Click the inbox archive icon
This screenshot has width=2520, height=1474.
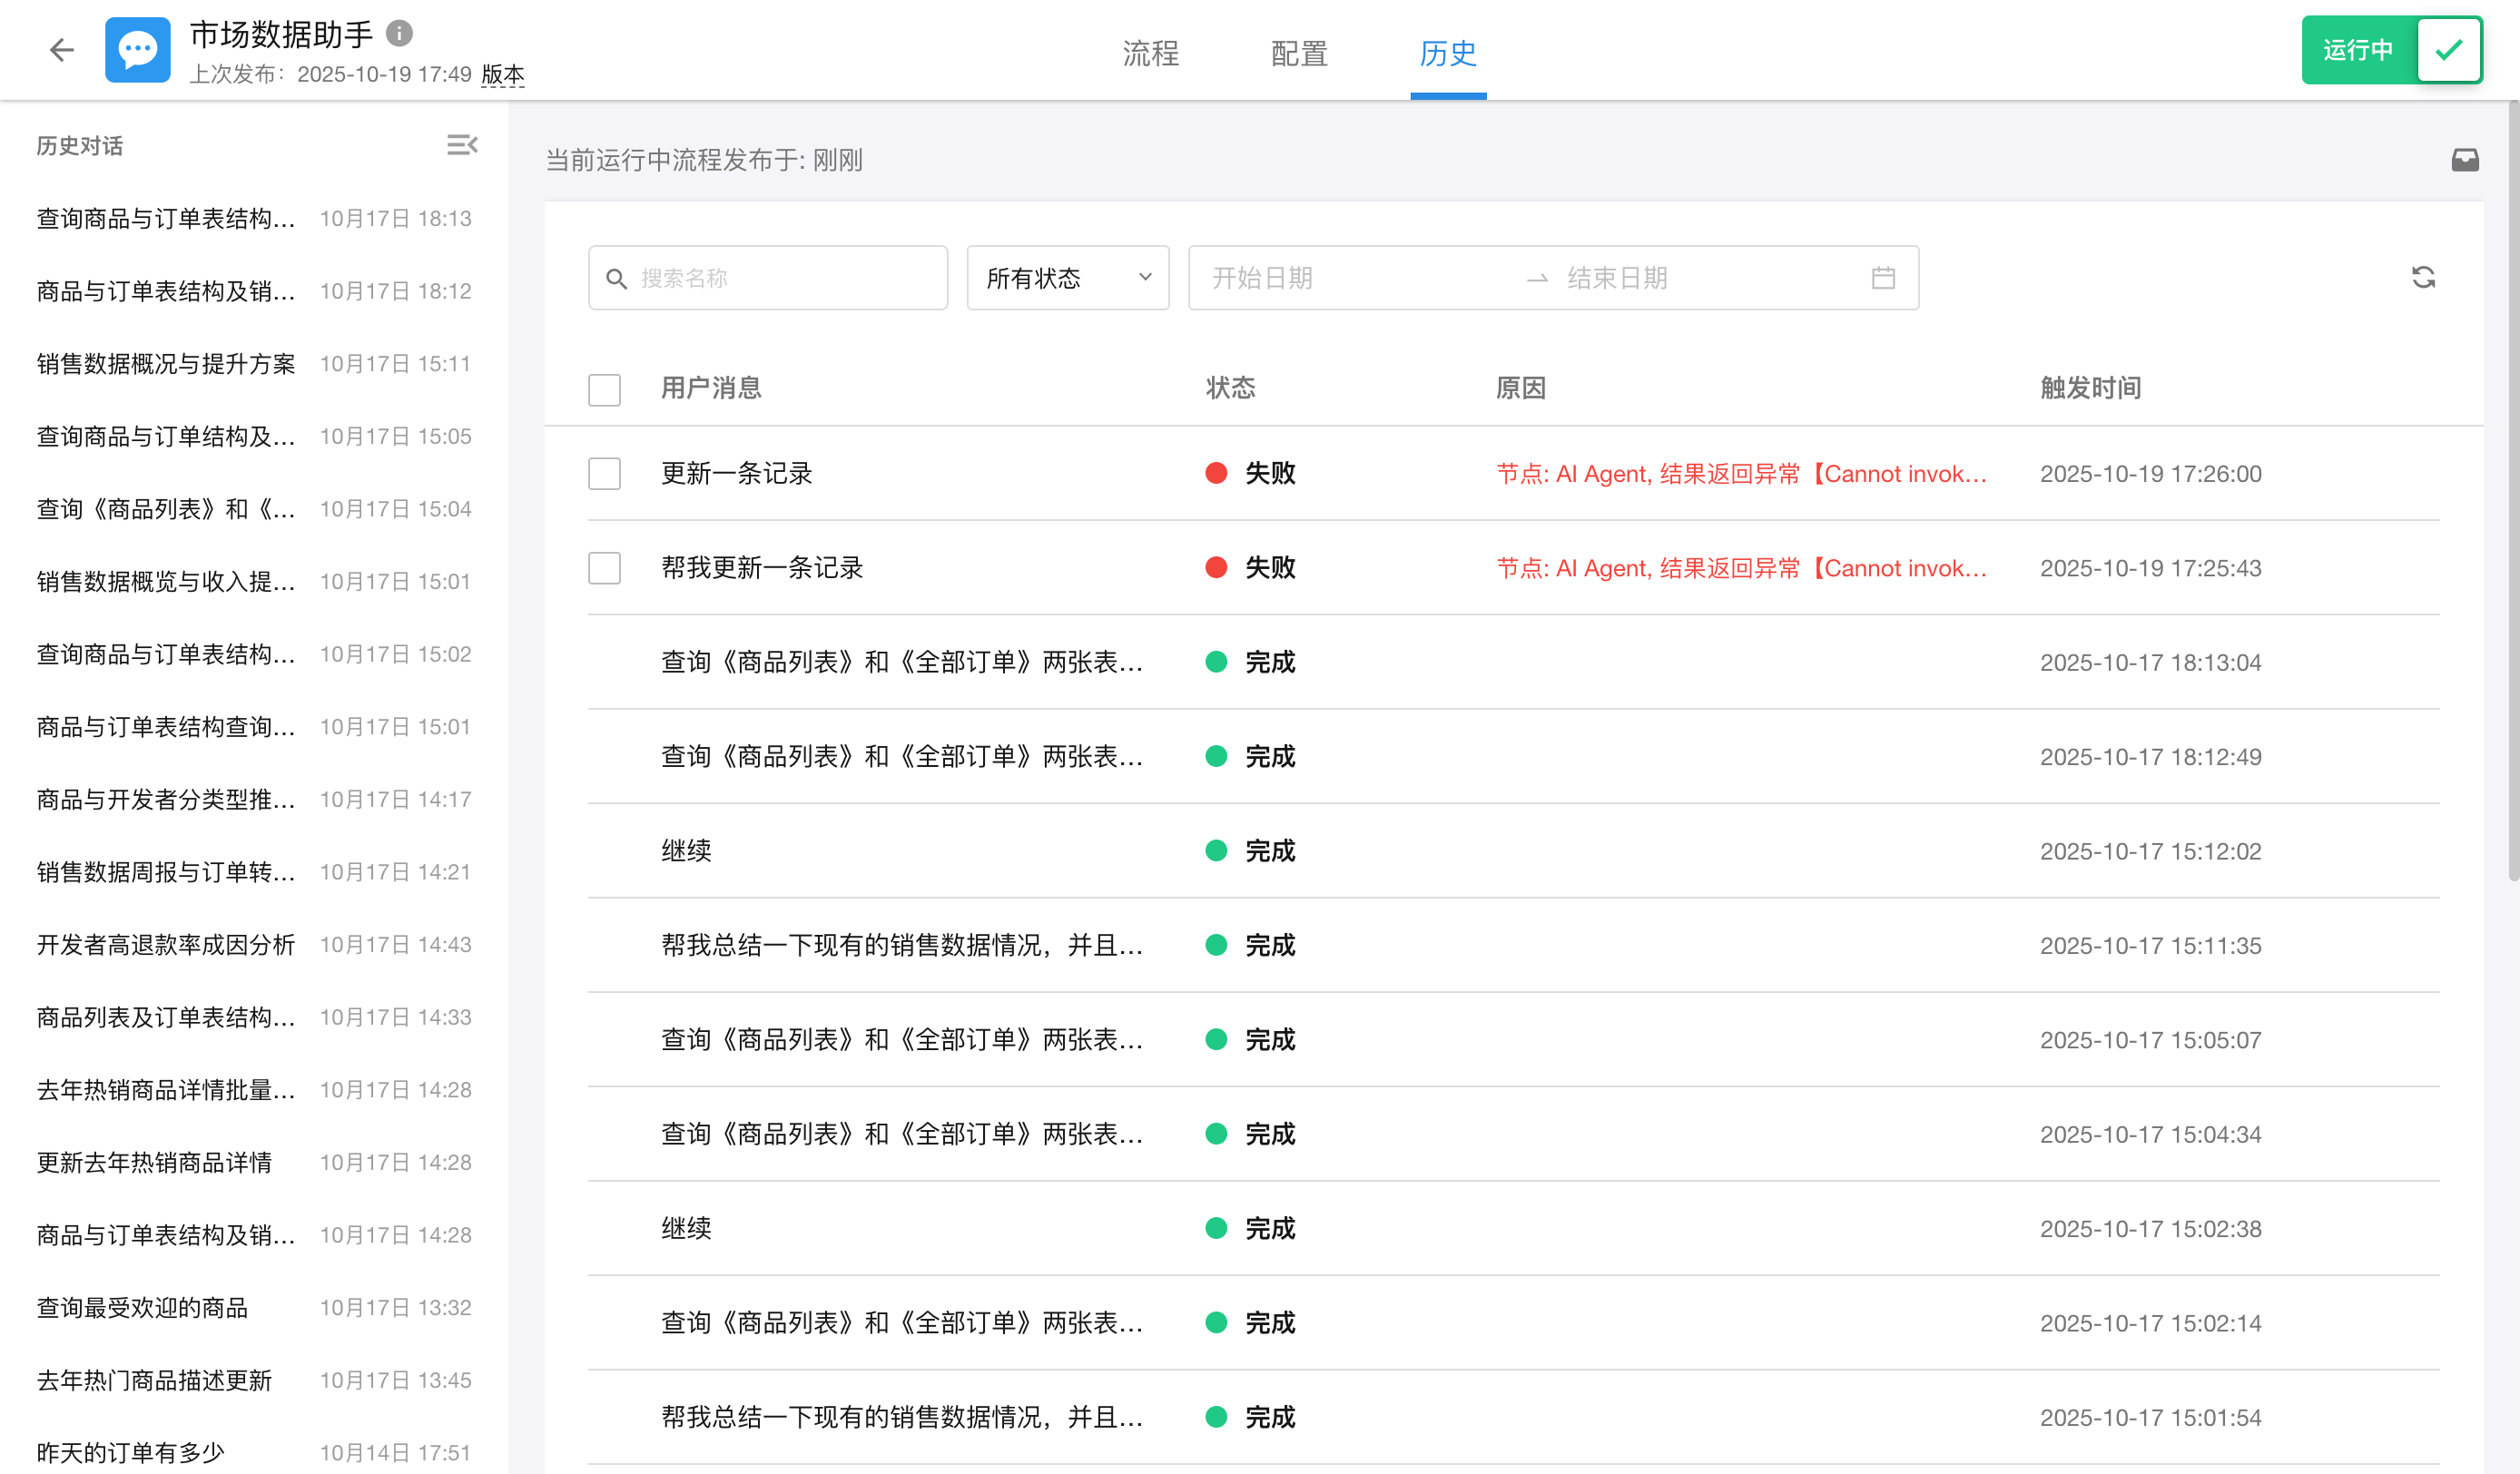coord(2464,160)
